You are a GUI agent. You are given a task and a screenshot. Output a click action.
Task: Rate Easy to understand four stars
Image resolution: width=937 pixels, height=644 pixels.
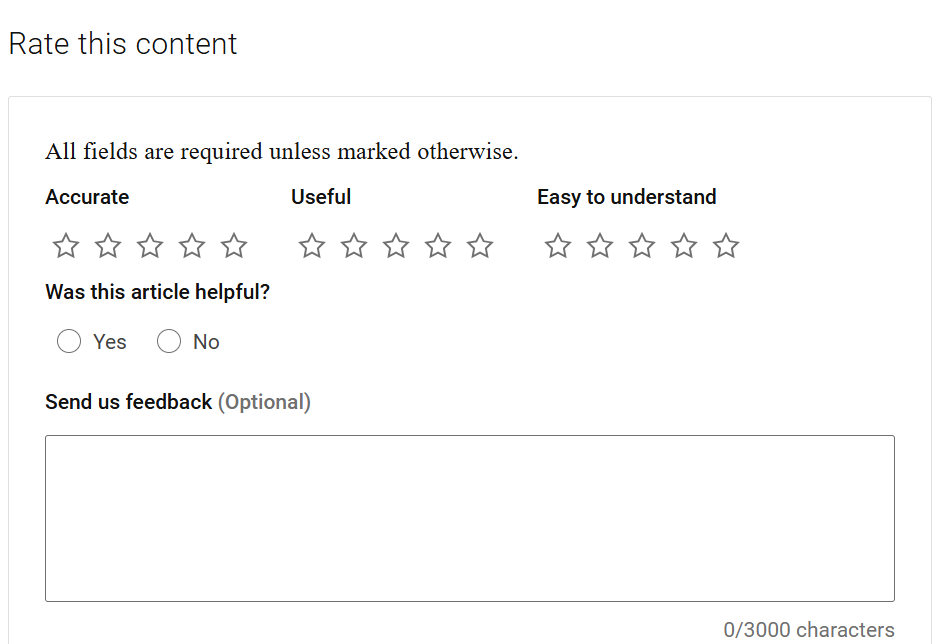coord(684,246)
